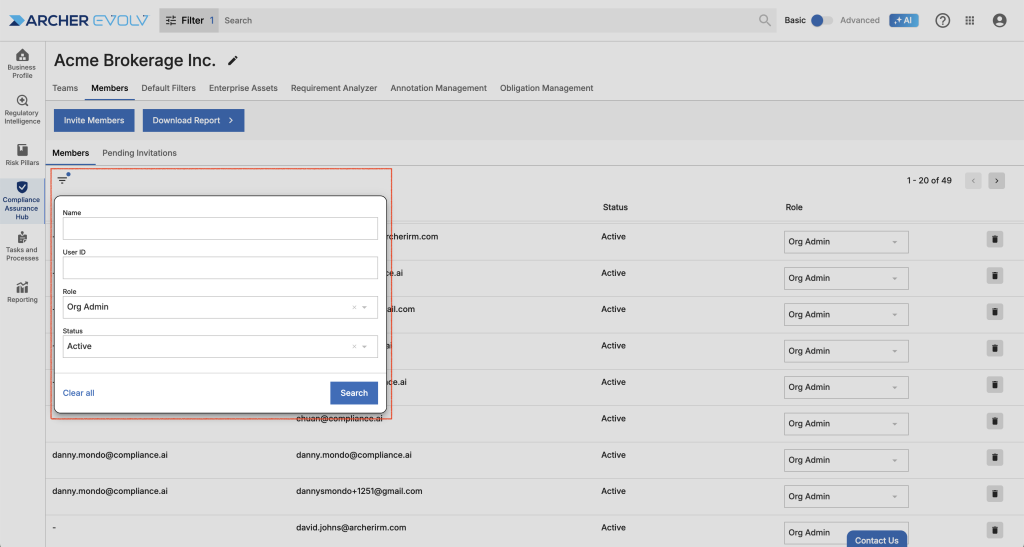The width and height of the screenshot is (1024, 547).
Task: Open the help question mark icon
Action: (x=942, y=20)
